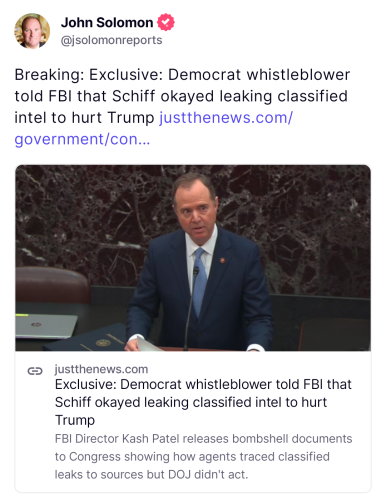Open the @jsolomonreports handle
This screenshot has height=500, width=386.
(x=111, y=40)
